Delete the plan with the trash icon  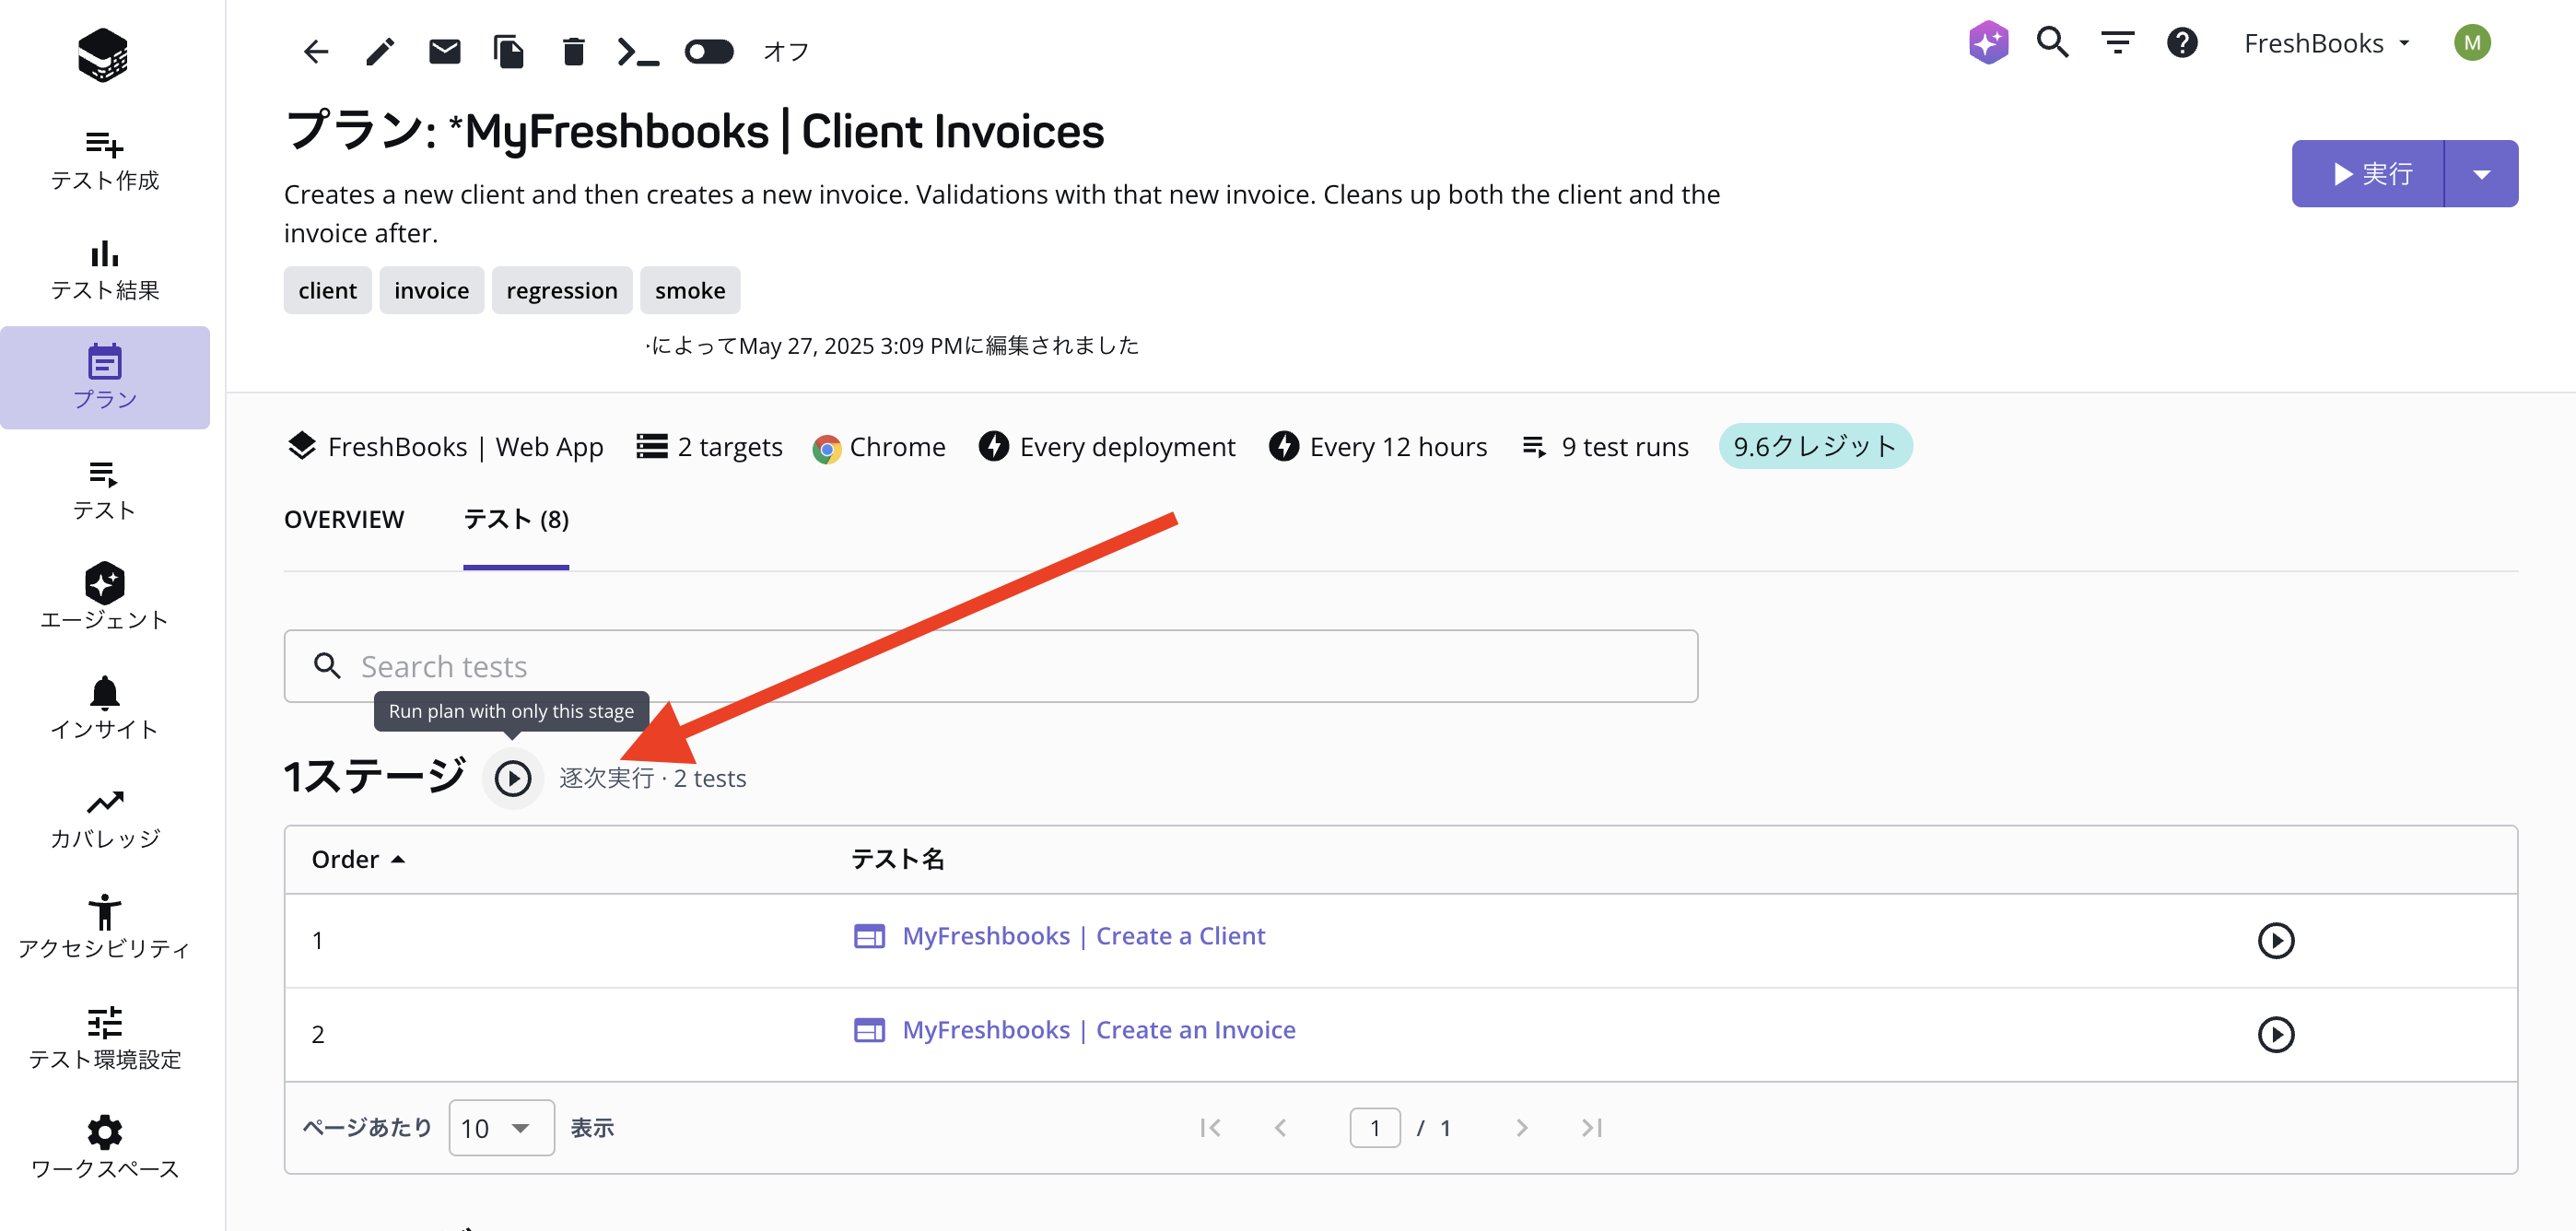(573, 51)
